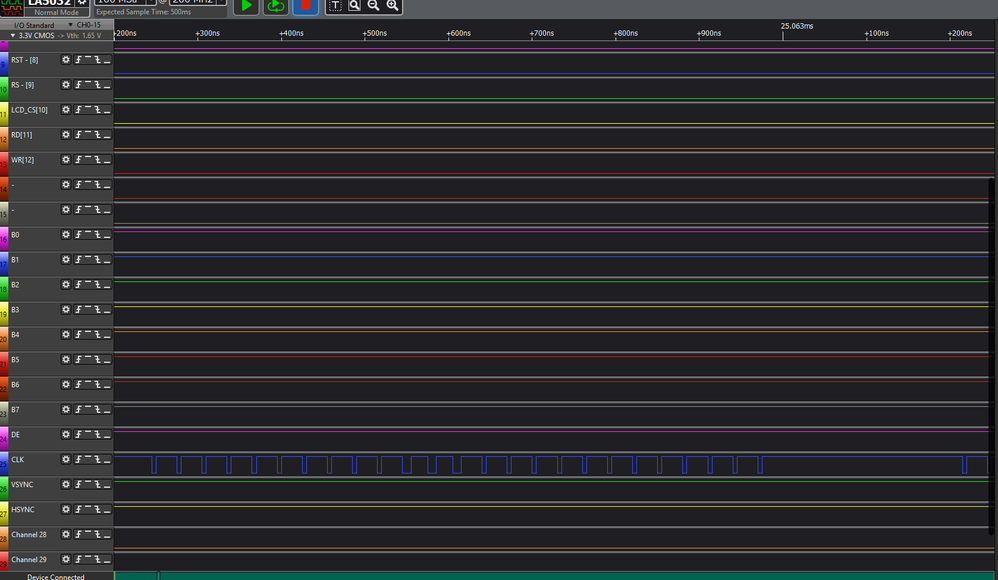Select the DE channel name label
The height and width of the screenshot is (580, 998).
[x=15, y=434]
